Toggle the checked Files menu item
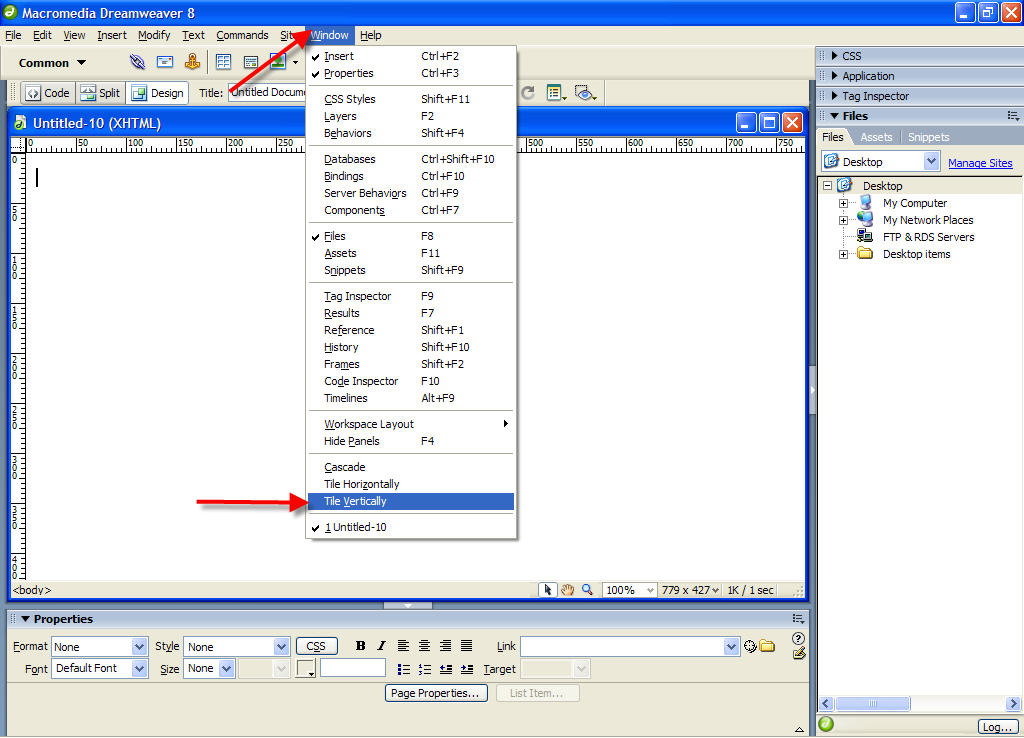The width and height of the screenshot is (1024, 738). click(x=411, y=236)
